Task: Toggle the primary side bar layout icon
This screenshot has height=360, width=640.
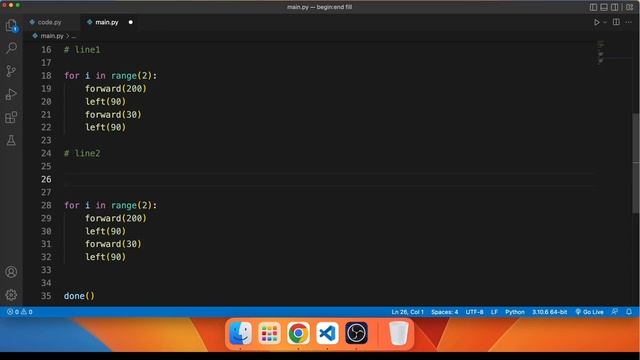Action: coord(593,7)
